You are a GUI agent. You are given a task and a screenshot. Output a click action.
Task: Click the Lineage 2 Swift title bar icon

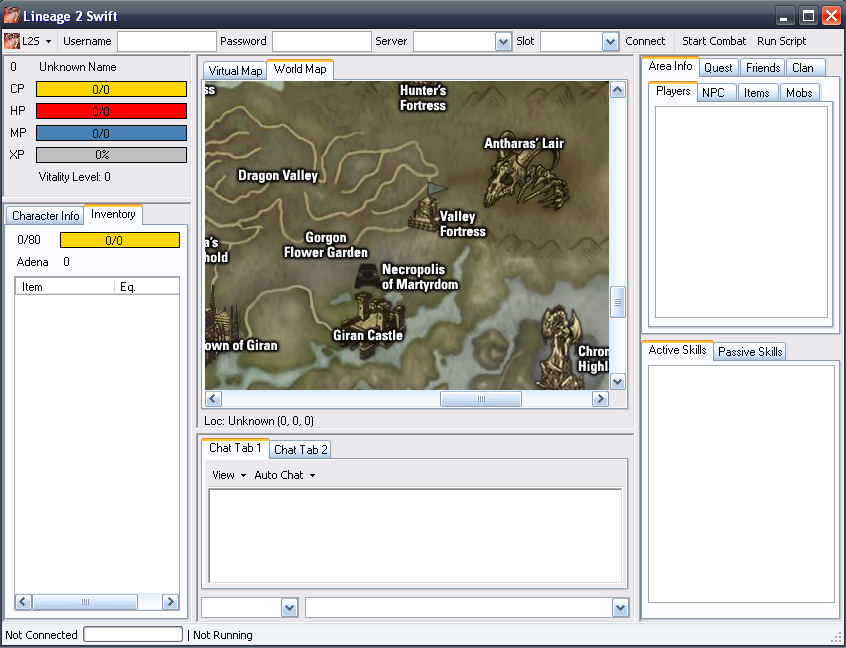11,16
